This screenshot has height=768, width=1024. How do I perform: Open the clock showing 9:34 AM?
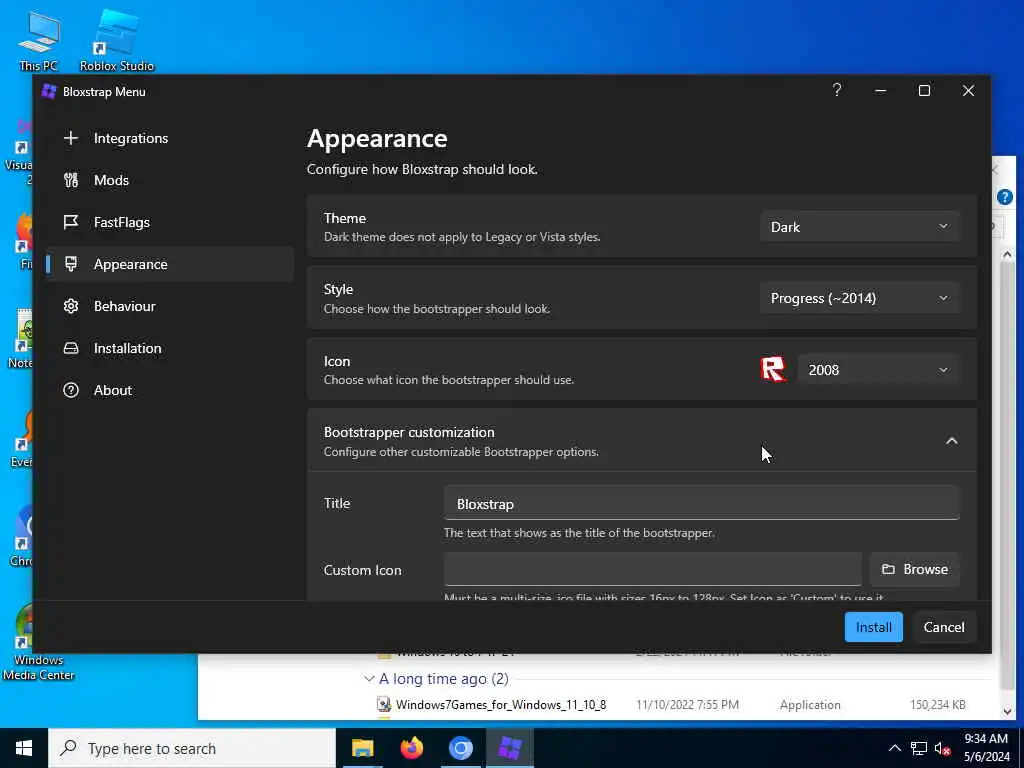pos(986,748)
